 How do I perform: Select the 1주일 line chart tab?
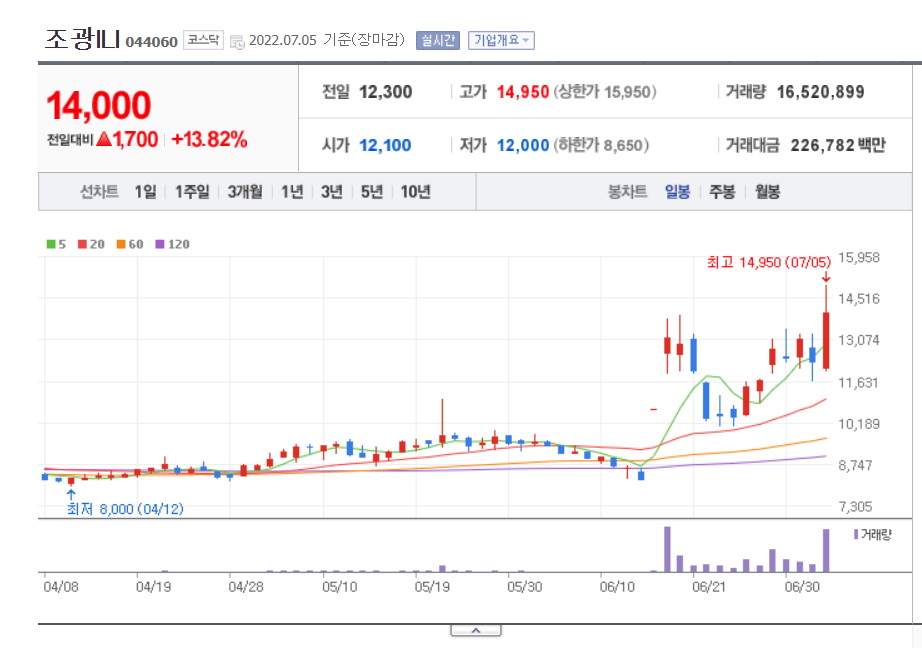192,192
